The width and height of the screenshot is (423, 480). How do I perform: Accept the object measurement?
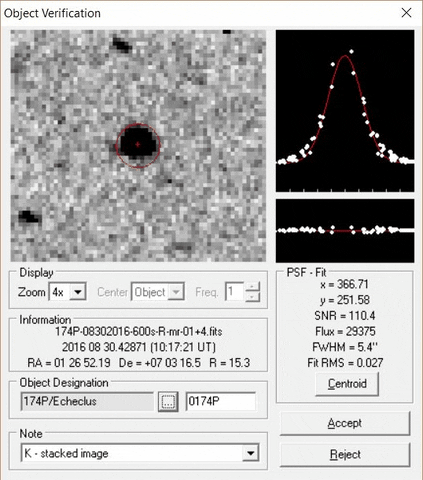coord(345,423)
